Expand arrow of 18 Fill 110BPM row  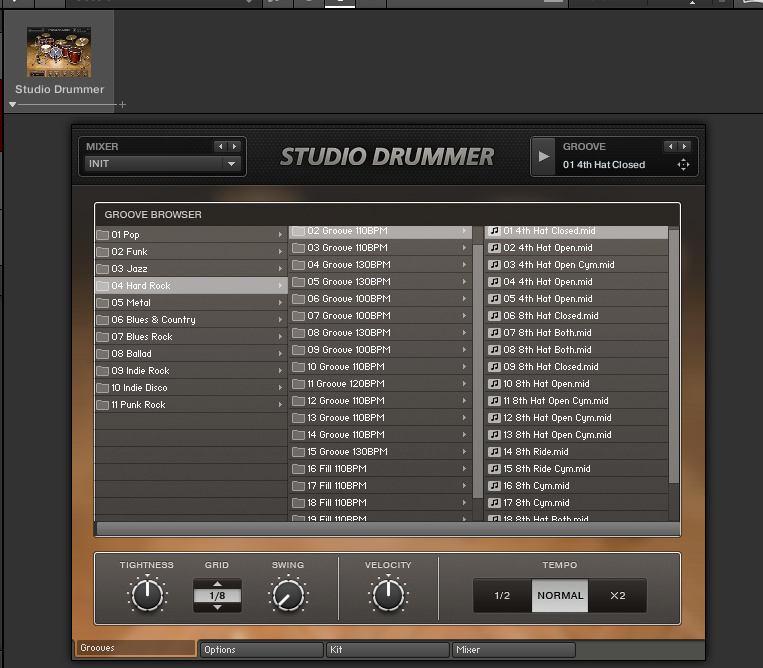coord(464,503)
